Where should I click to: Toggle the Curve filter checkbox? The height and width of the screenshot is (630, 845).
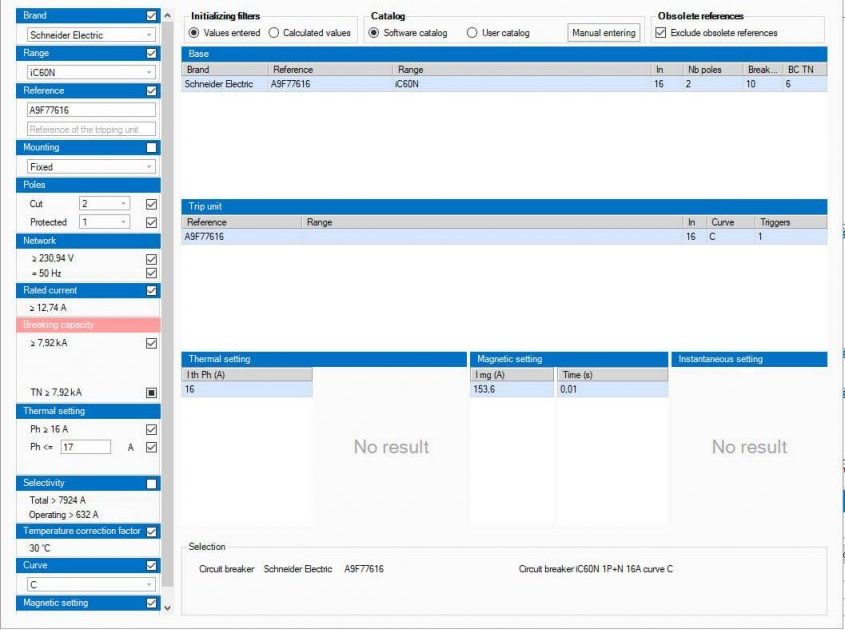[x=151, y=566]
